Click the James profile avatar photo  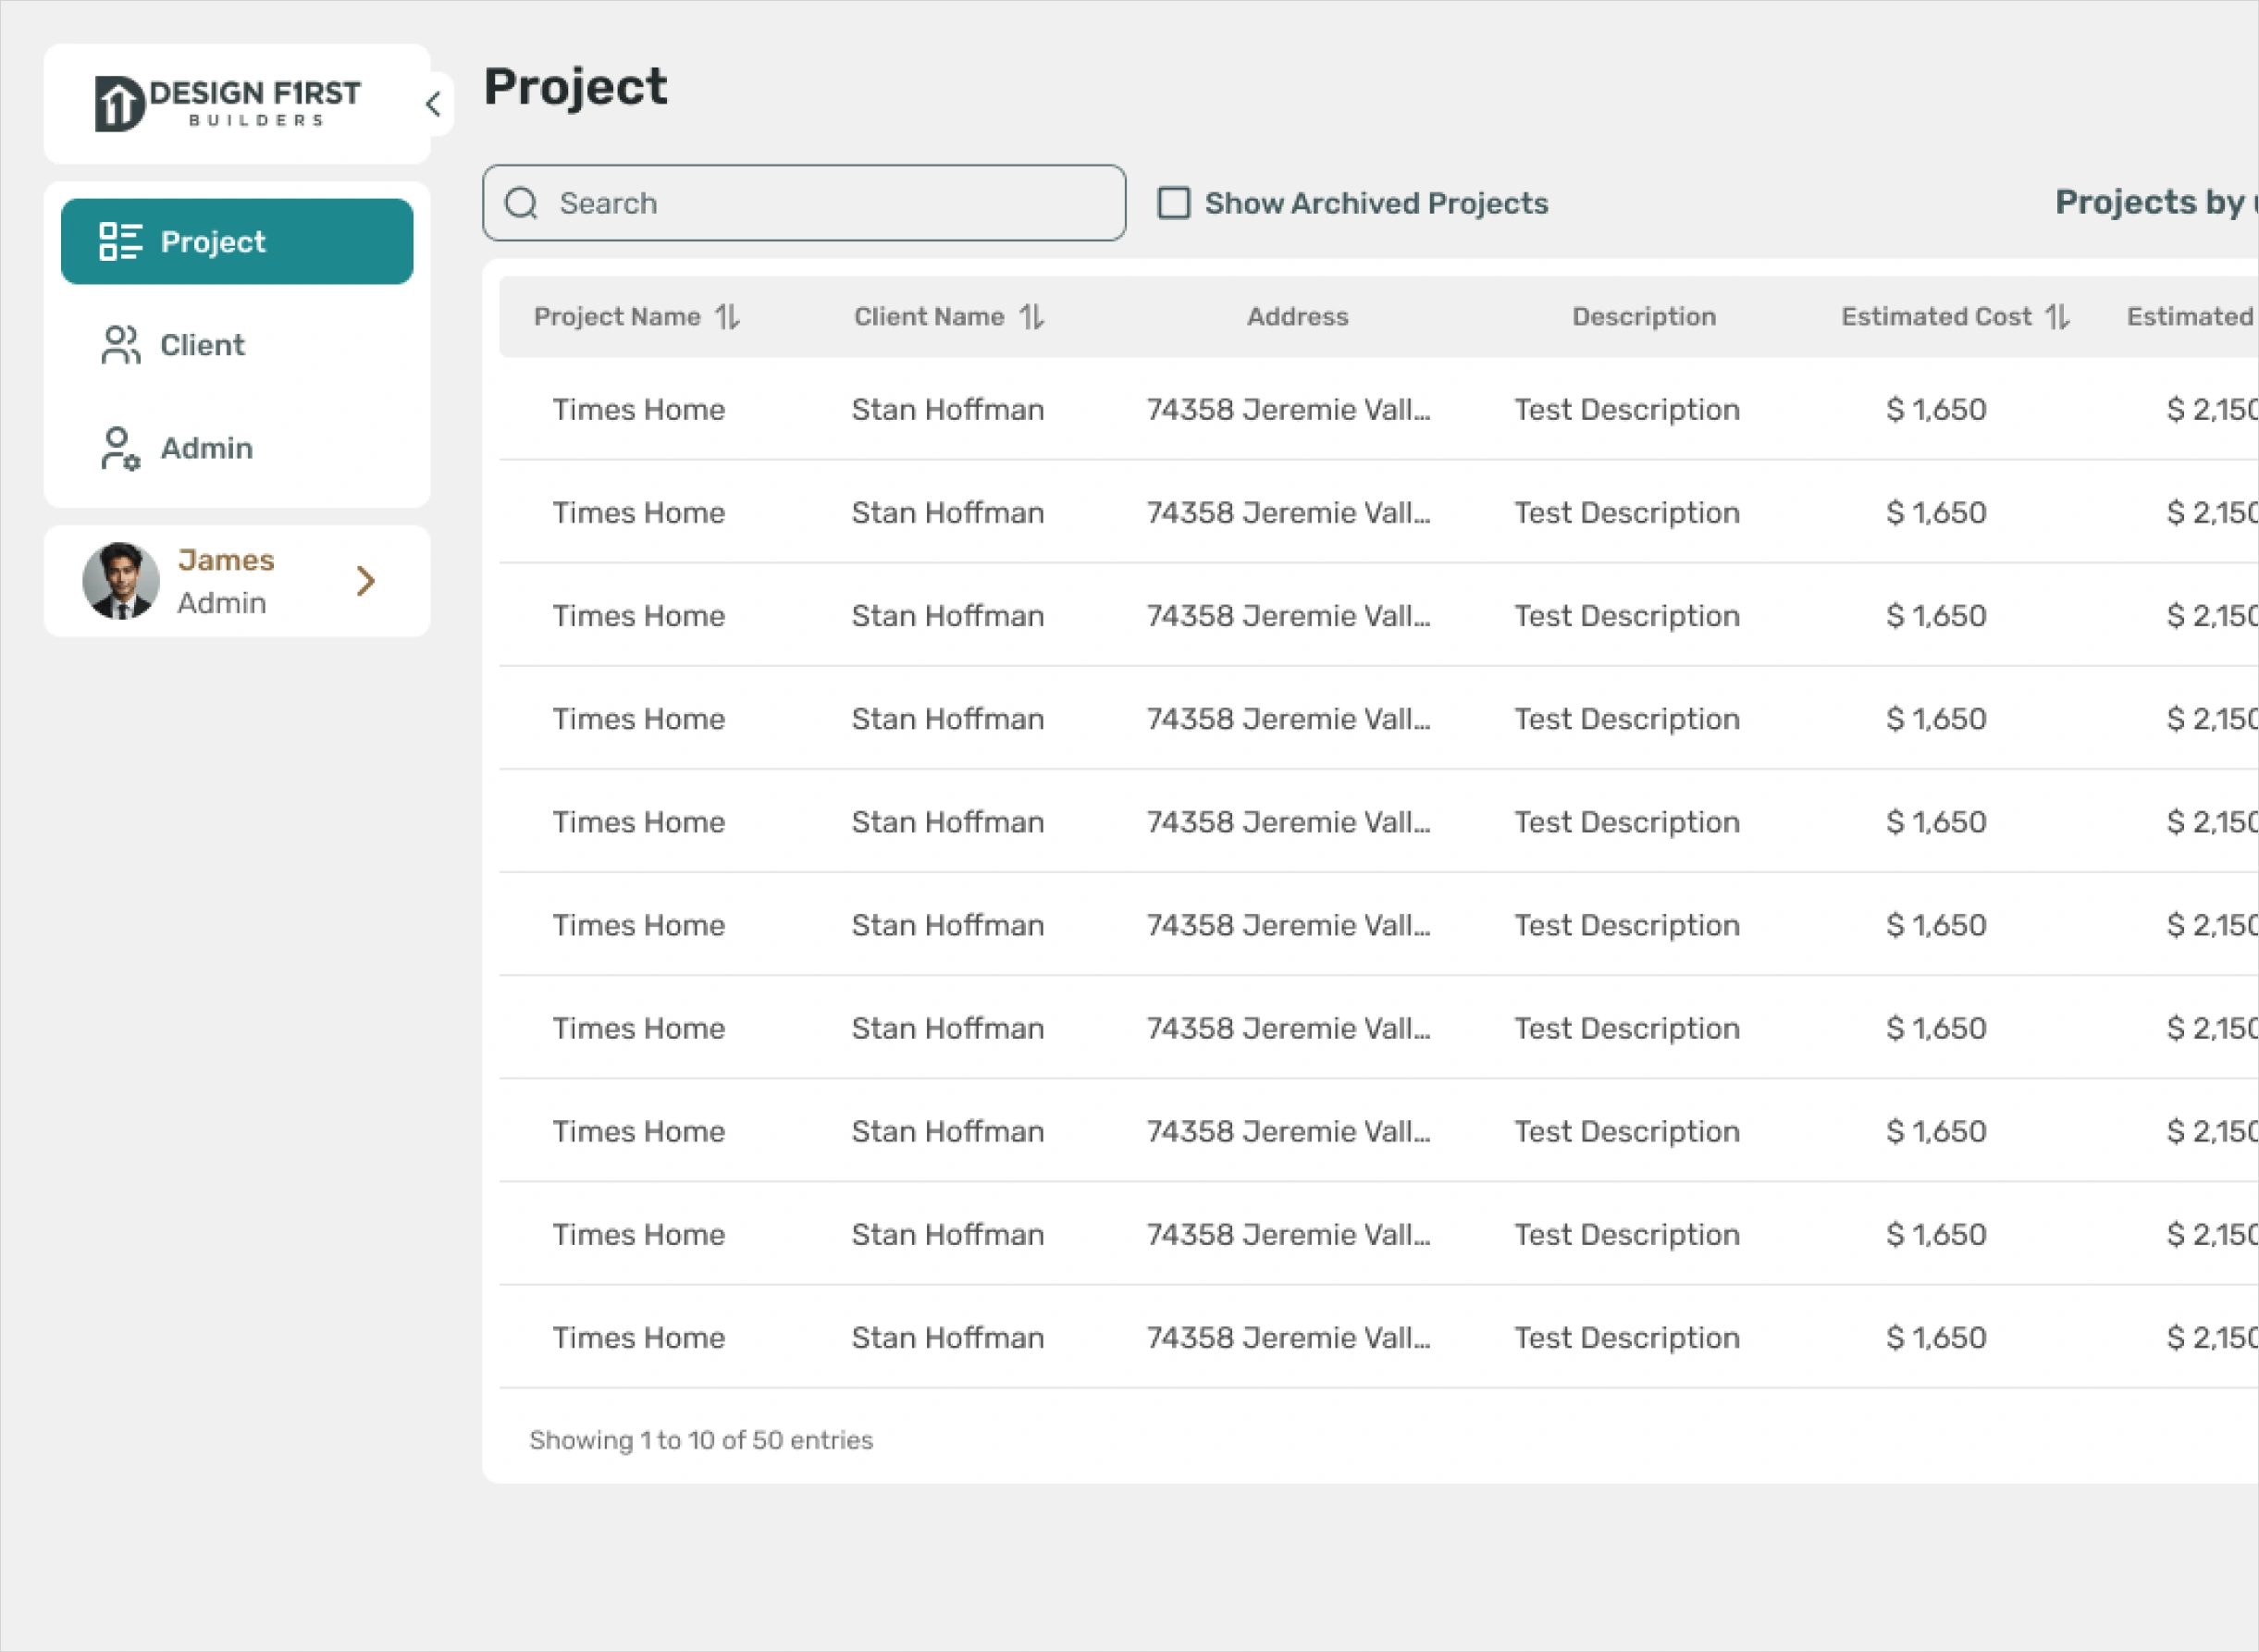(x=121, y=581)
